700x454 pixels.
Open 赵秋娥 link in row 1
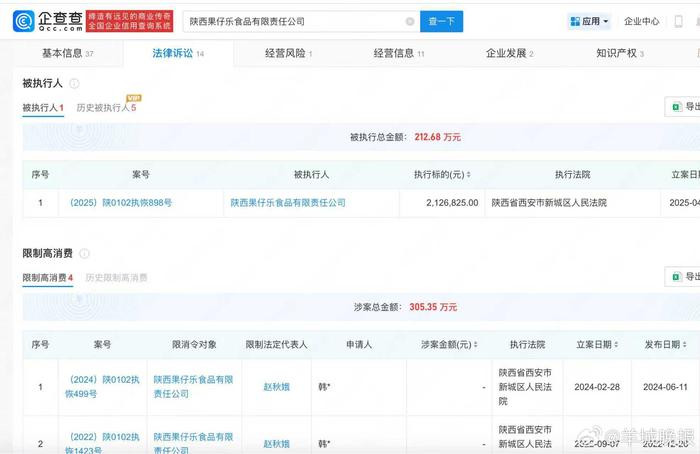click(x=276, y=387)
